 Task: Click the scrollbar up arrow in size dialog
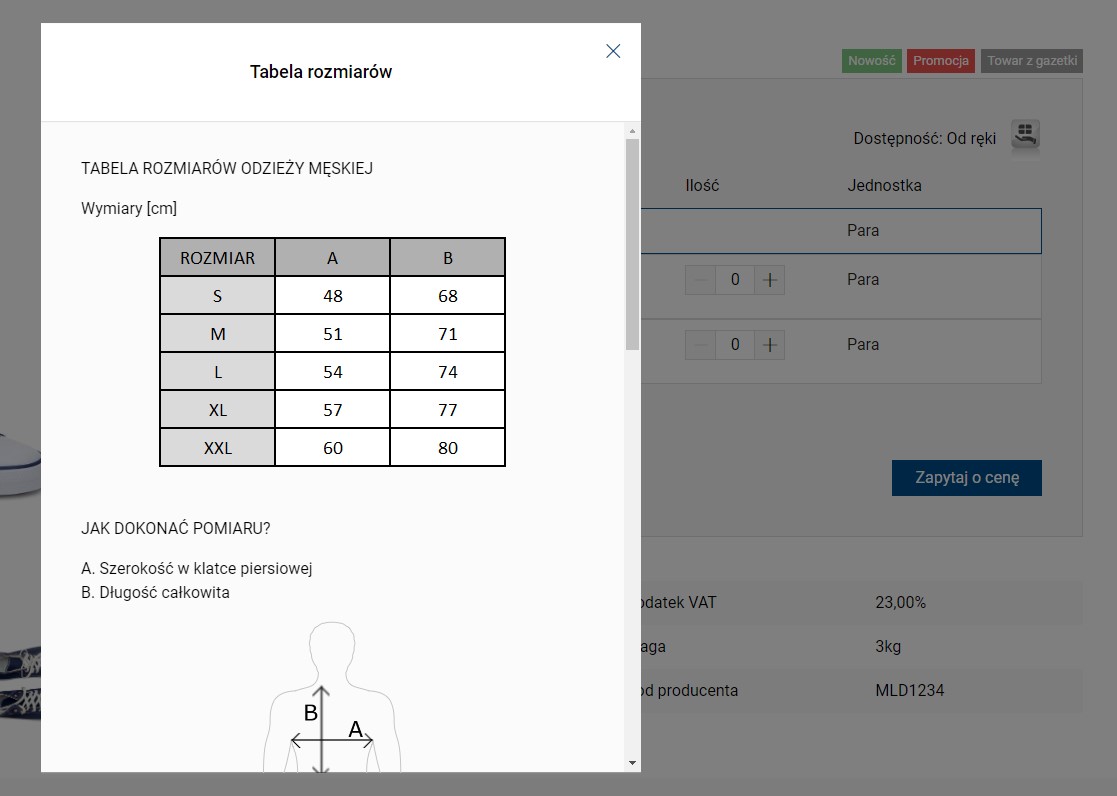click(x=632, y=131)
